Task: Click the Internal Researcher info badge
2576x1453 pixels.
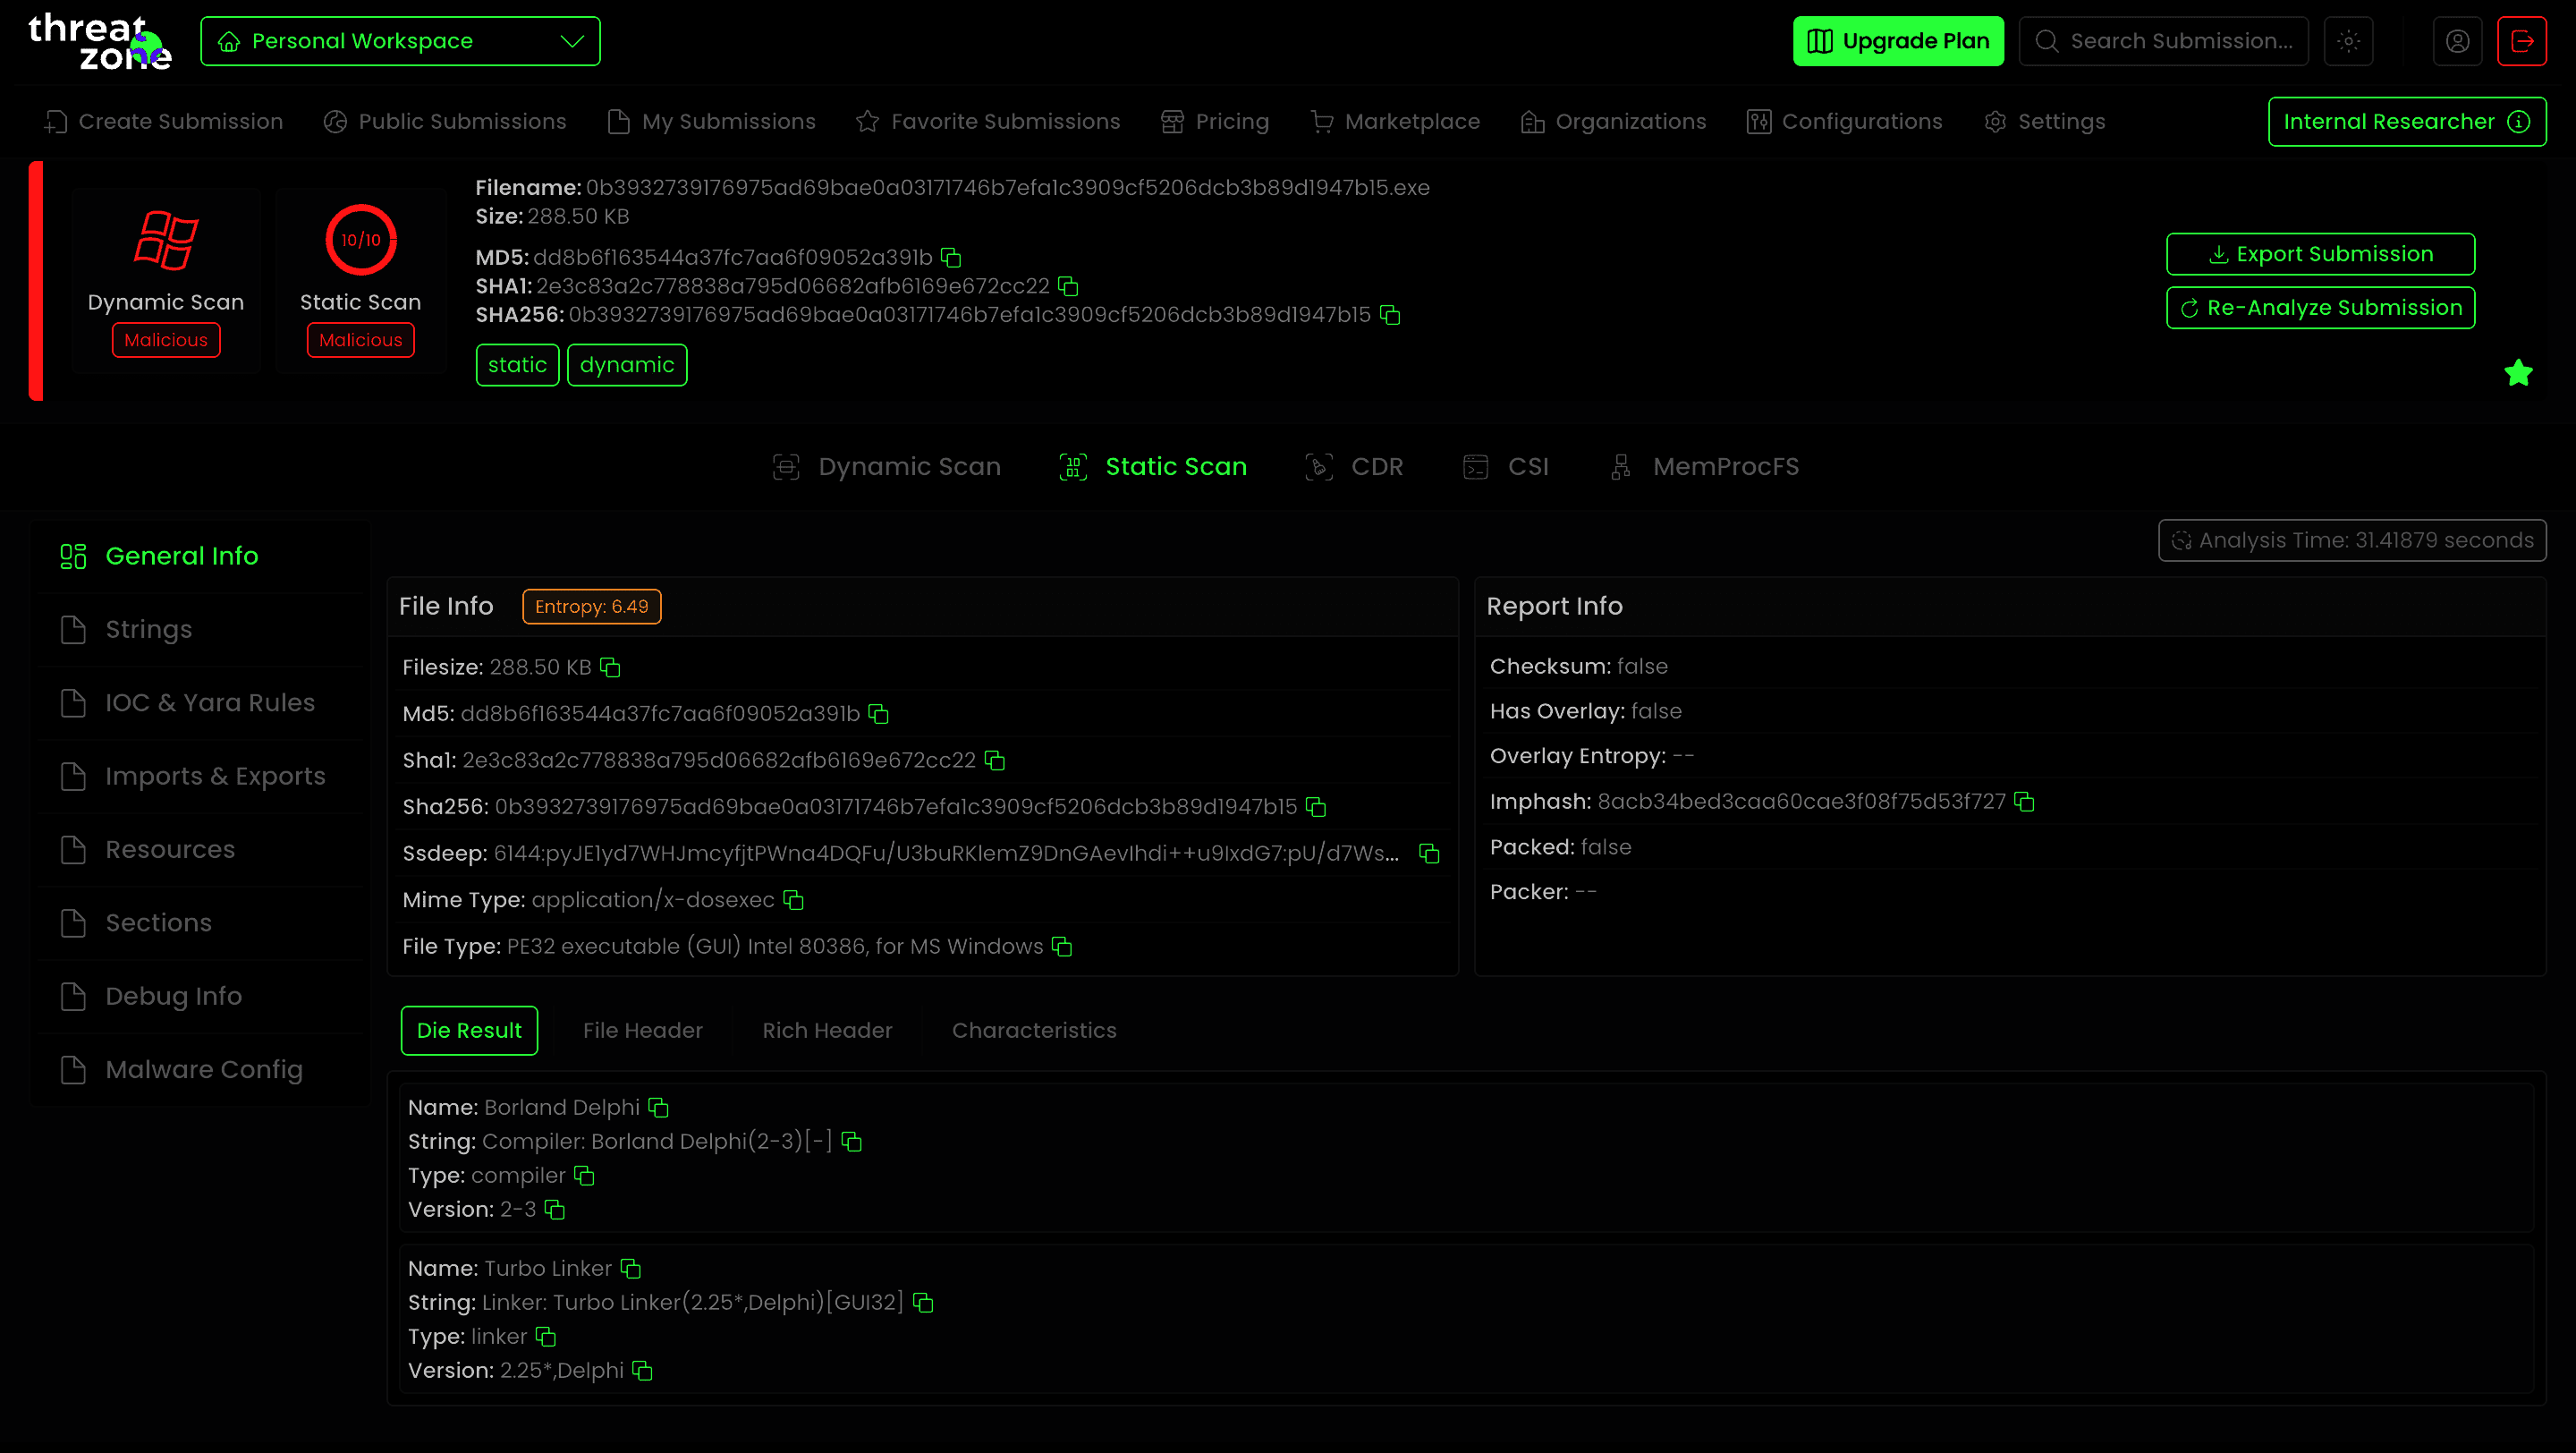Action: point(2406,122)
